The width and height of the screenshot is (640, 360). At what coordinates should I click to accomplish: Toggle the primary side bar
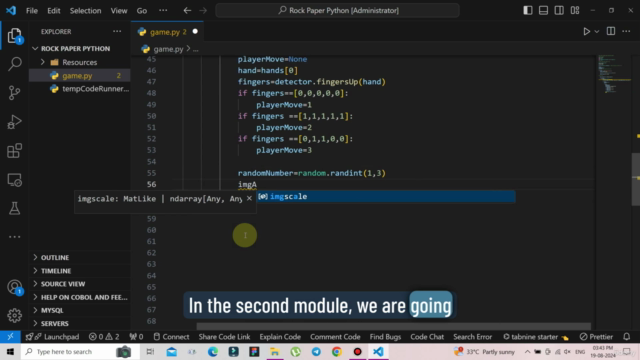(528, 10)
